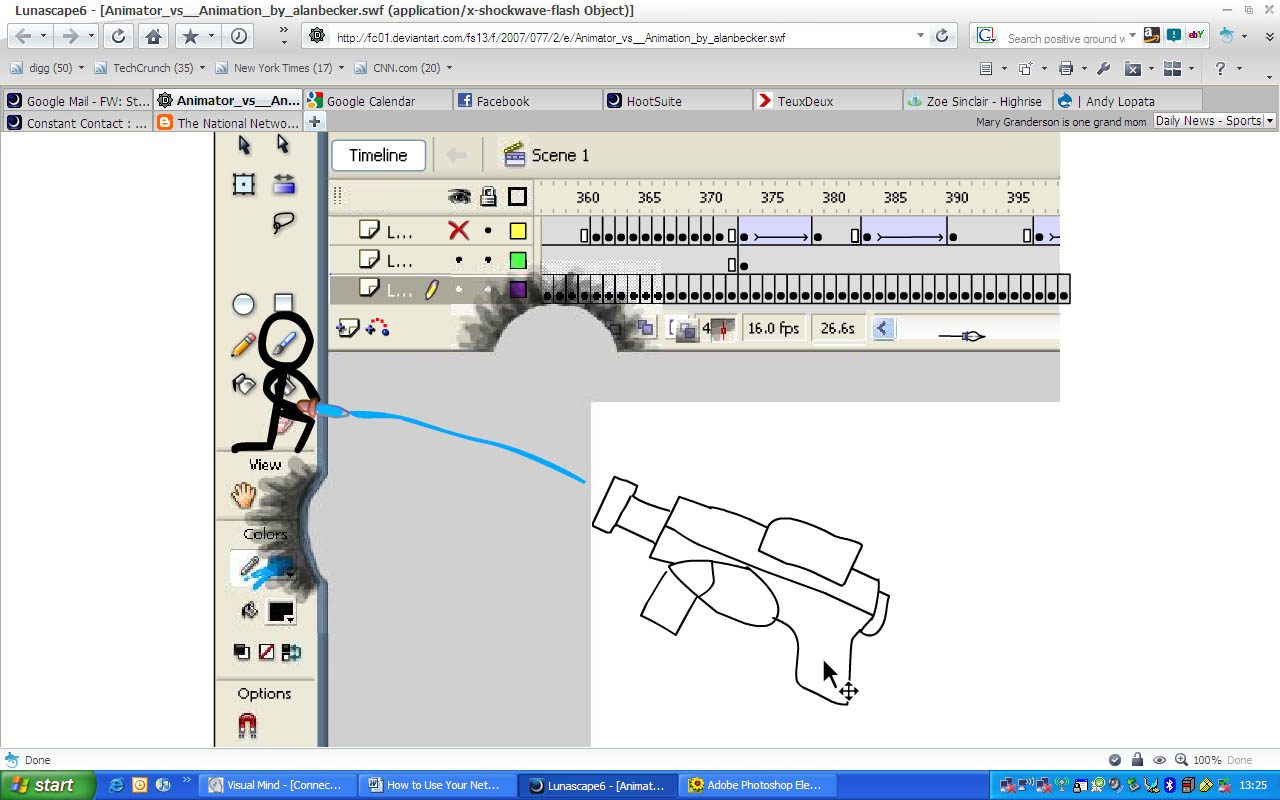Expand the address bar URL history dropdown
Viewport: 1280px width, 800px height.
pos(920,36)
